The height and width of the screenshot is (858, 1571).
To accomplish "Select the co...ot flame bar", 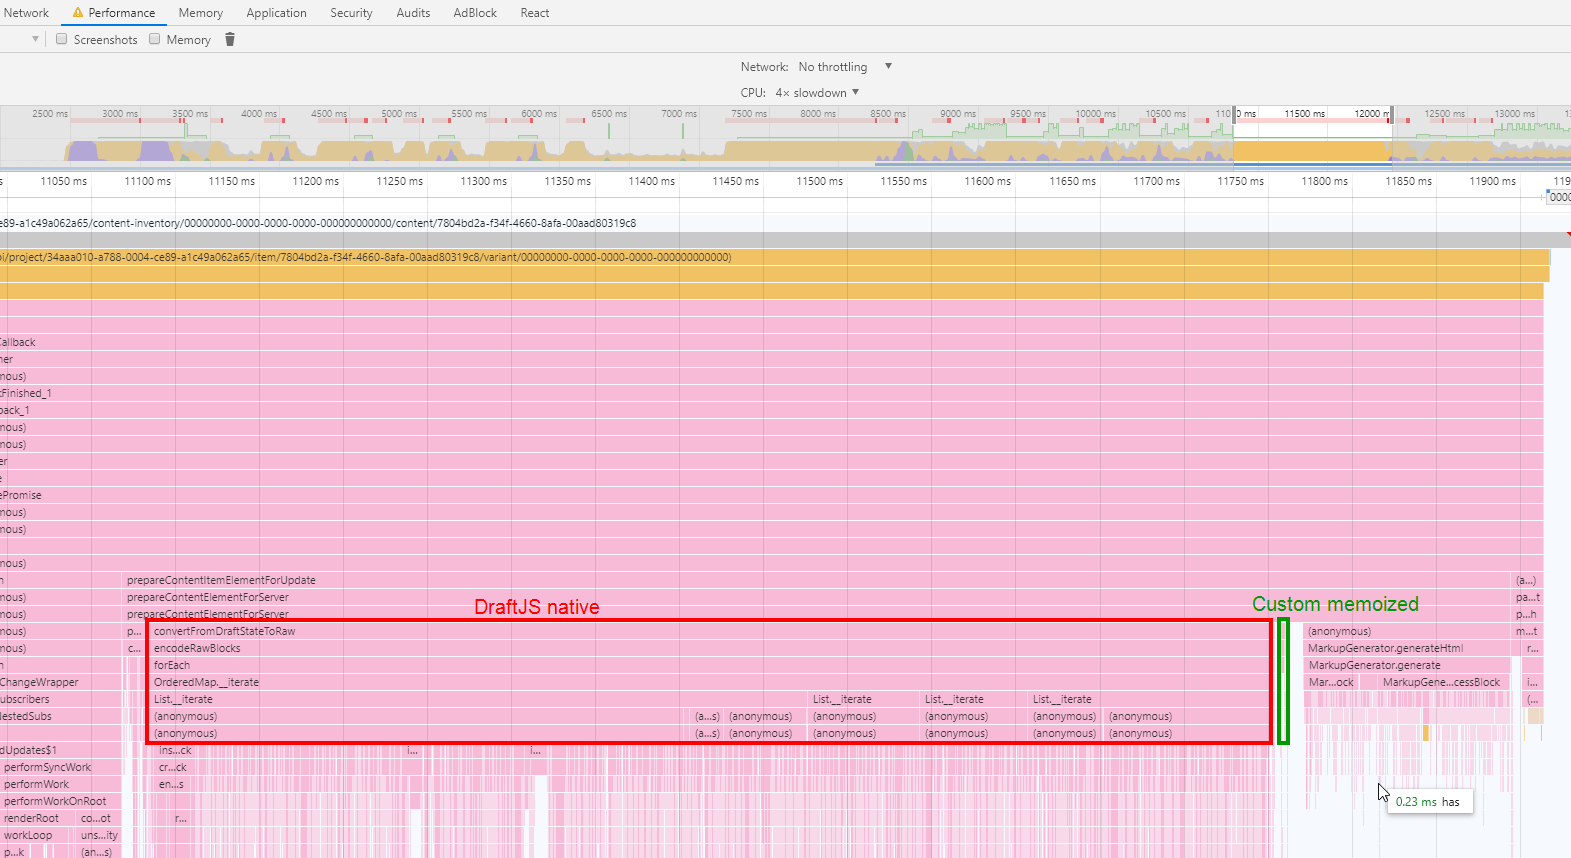I will coord(99,818).
